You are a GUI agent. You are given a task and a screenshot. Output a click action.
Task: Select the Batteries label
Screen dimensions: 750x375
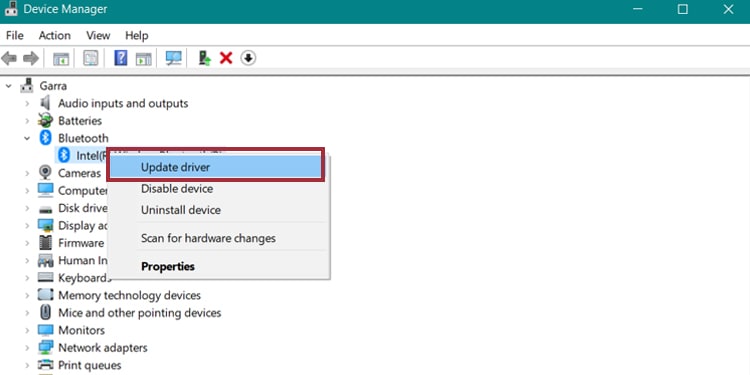click(x=80, y=121)
